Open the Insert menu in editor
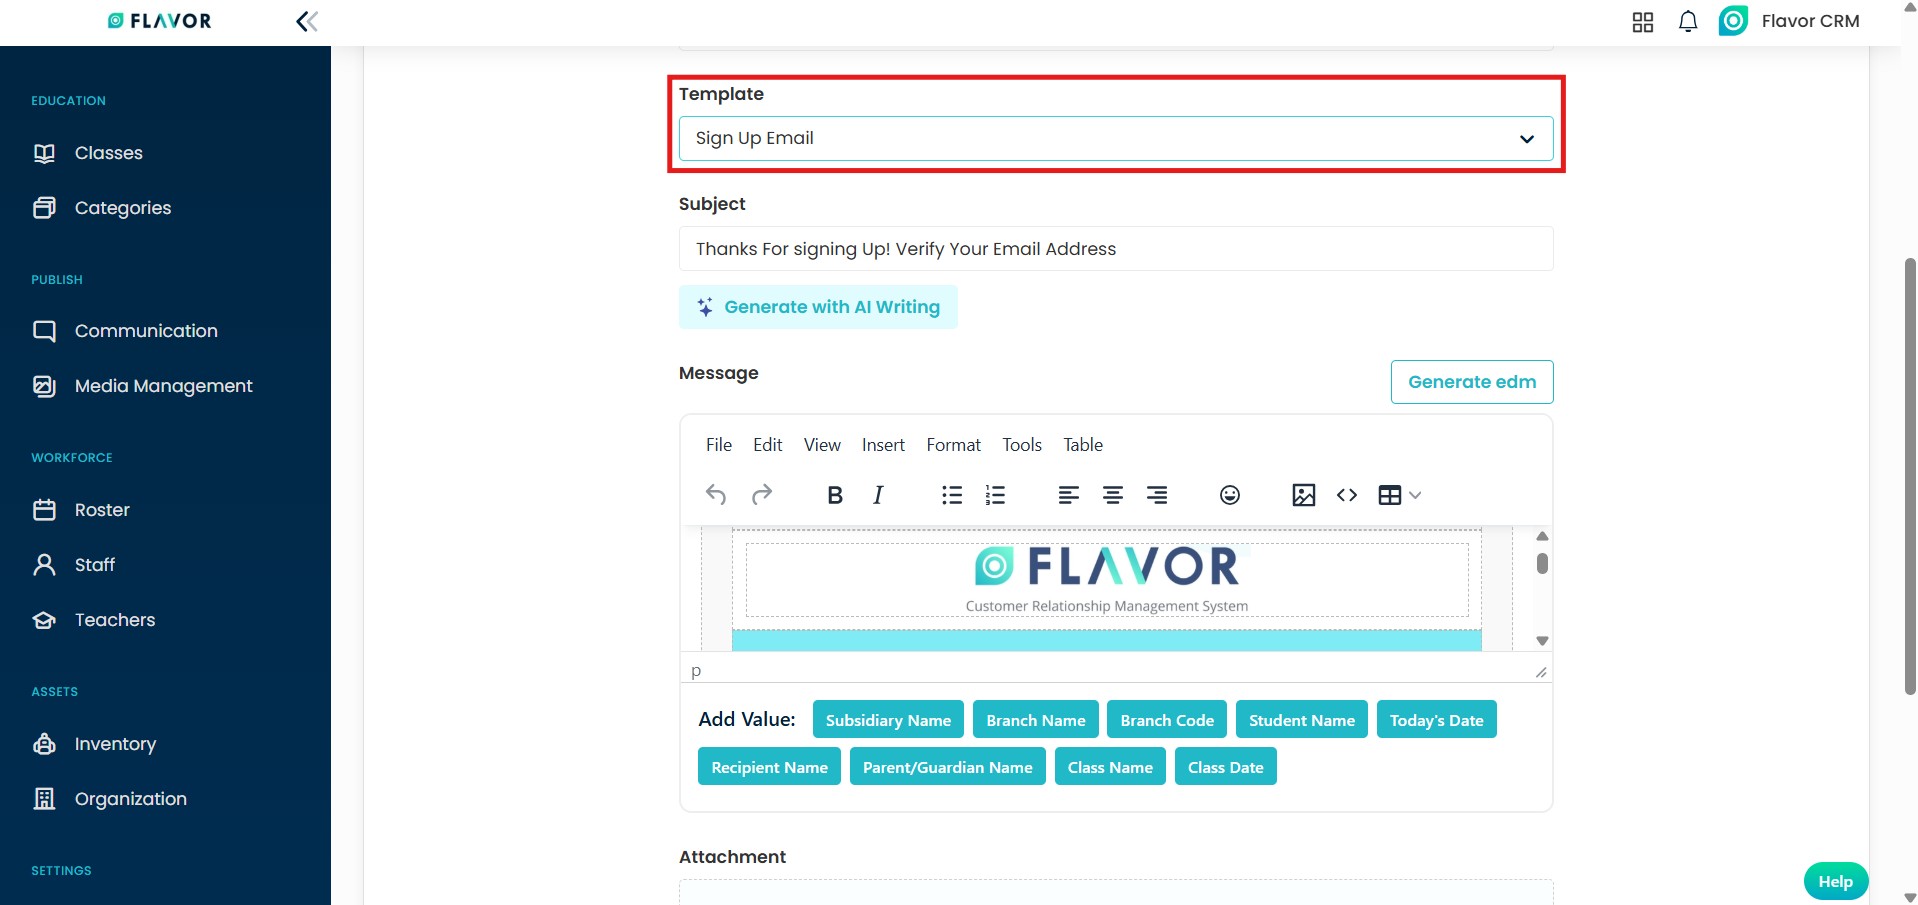The height and width of the screenshot is (905, 1918). [883, 445]
